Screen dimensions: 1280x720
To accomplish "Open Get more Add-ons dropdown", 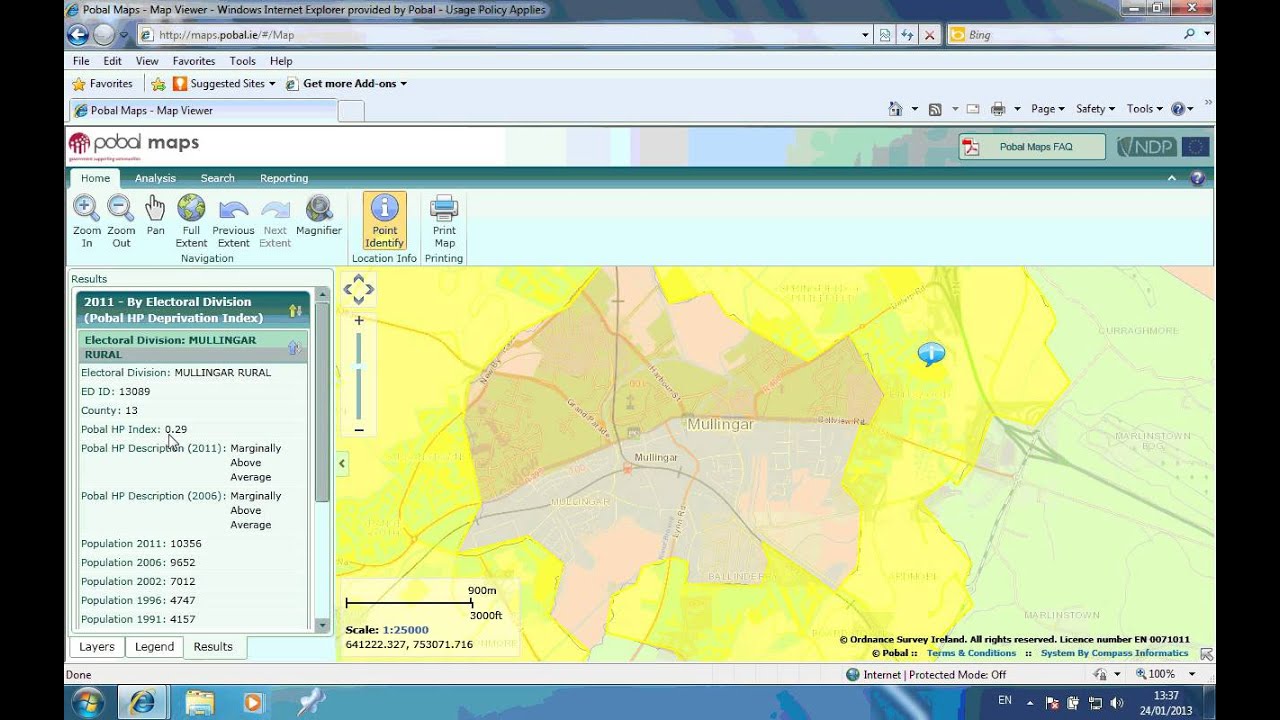I will pyautogui.click(x=346, y=84).
